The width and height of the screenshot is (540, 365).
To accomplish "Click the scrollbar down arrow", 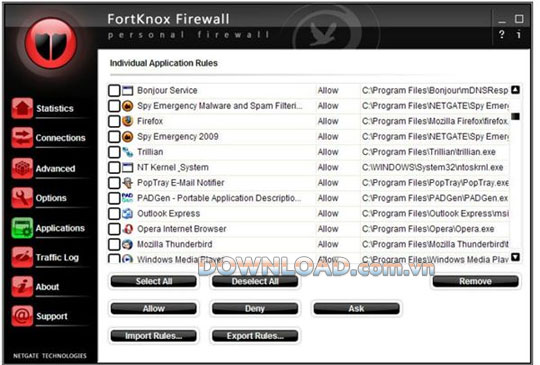I will (516, 257).
